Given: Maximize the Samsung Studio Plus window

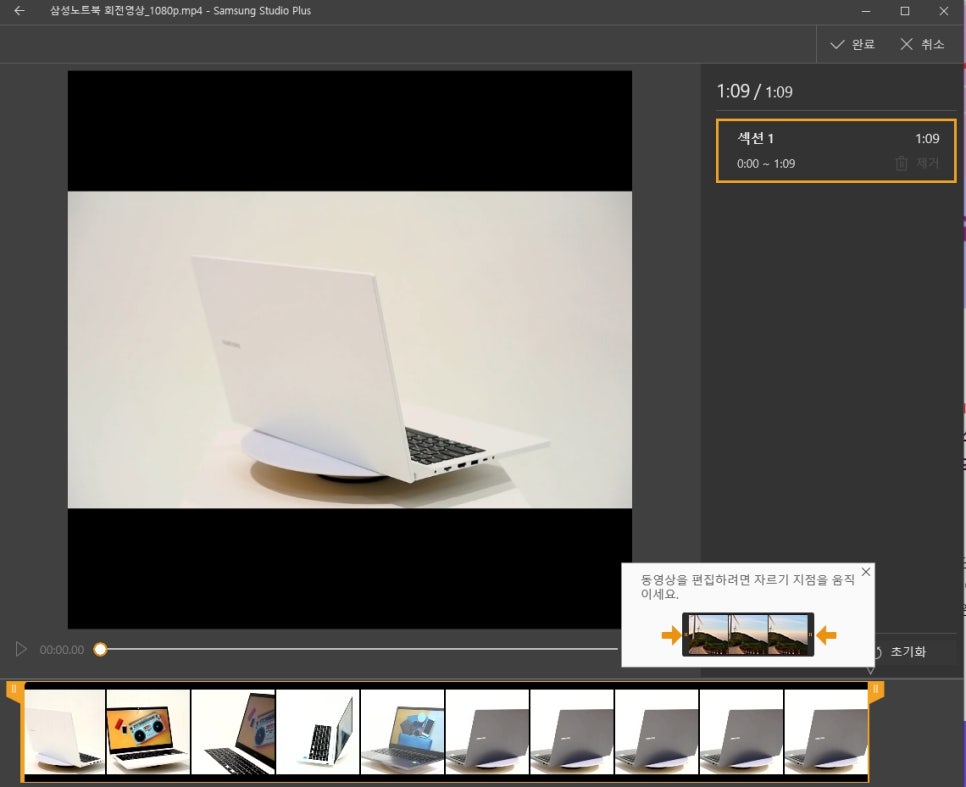Looking at the screenshot, I should click(x=905, y=11).
